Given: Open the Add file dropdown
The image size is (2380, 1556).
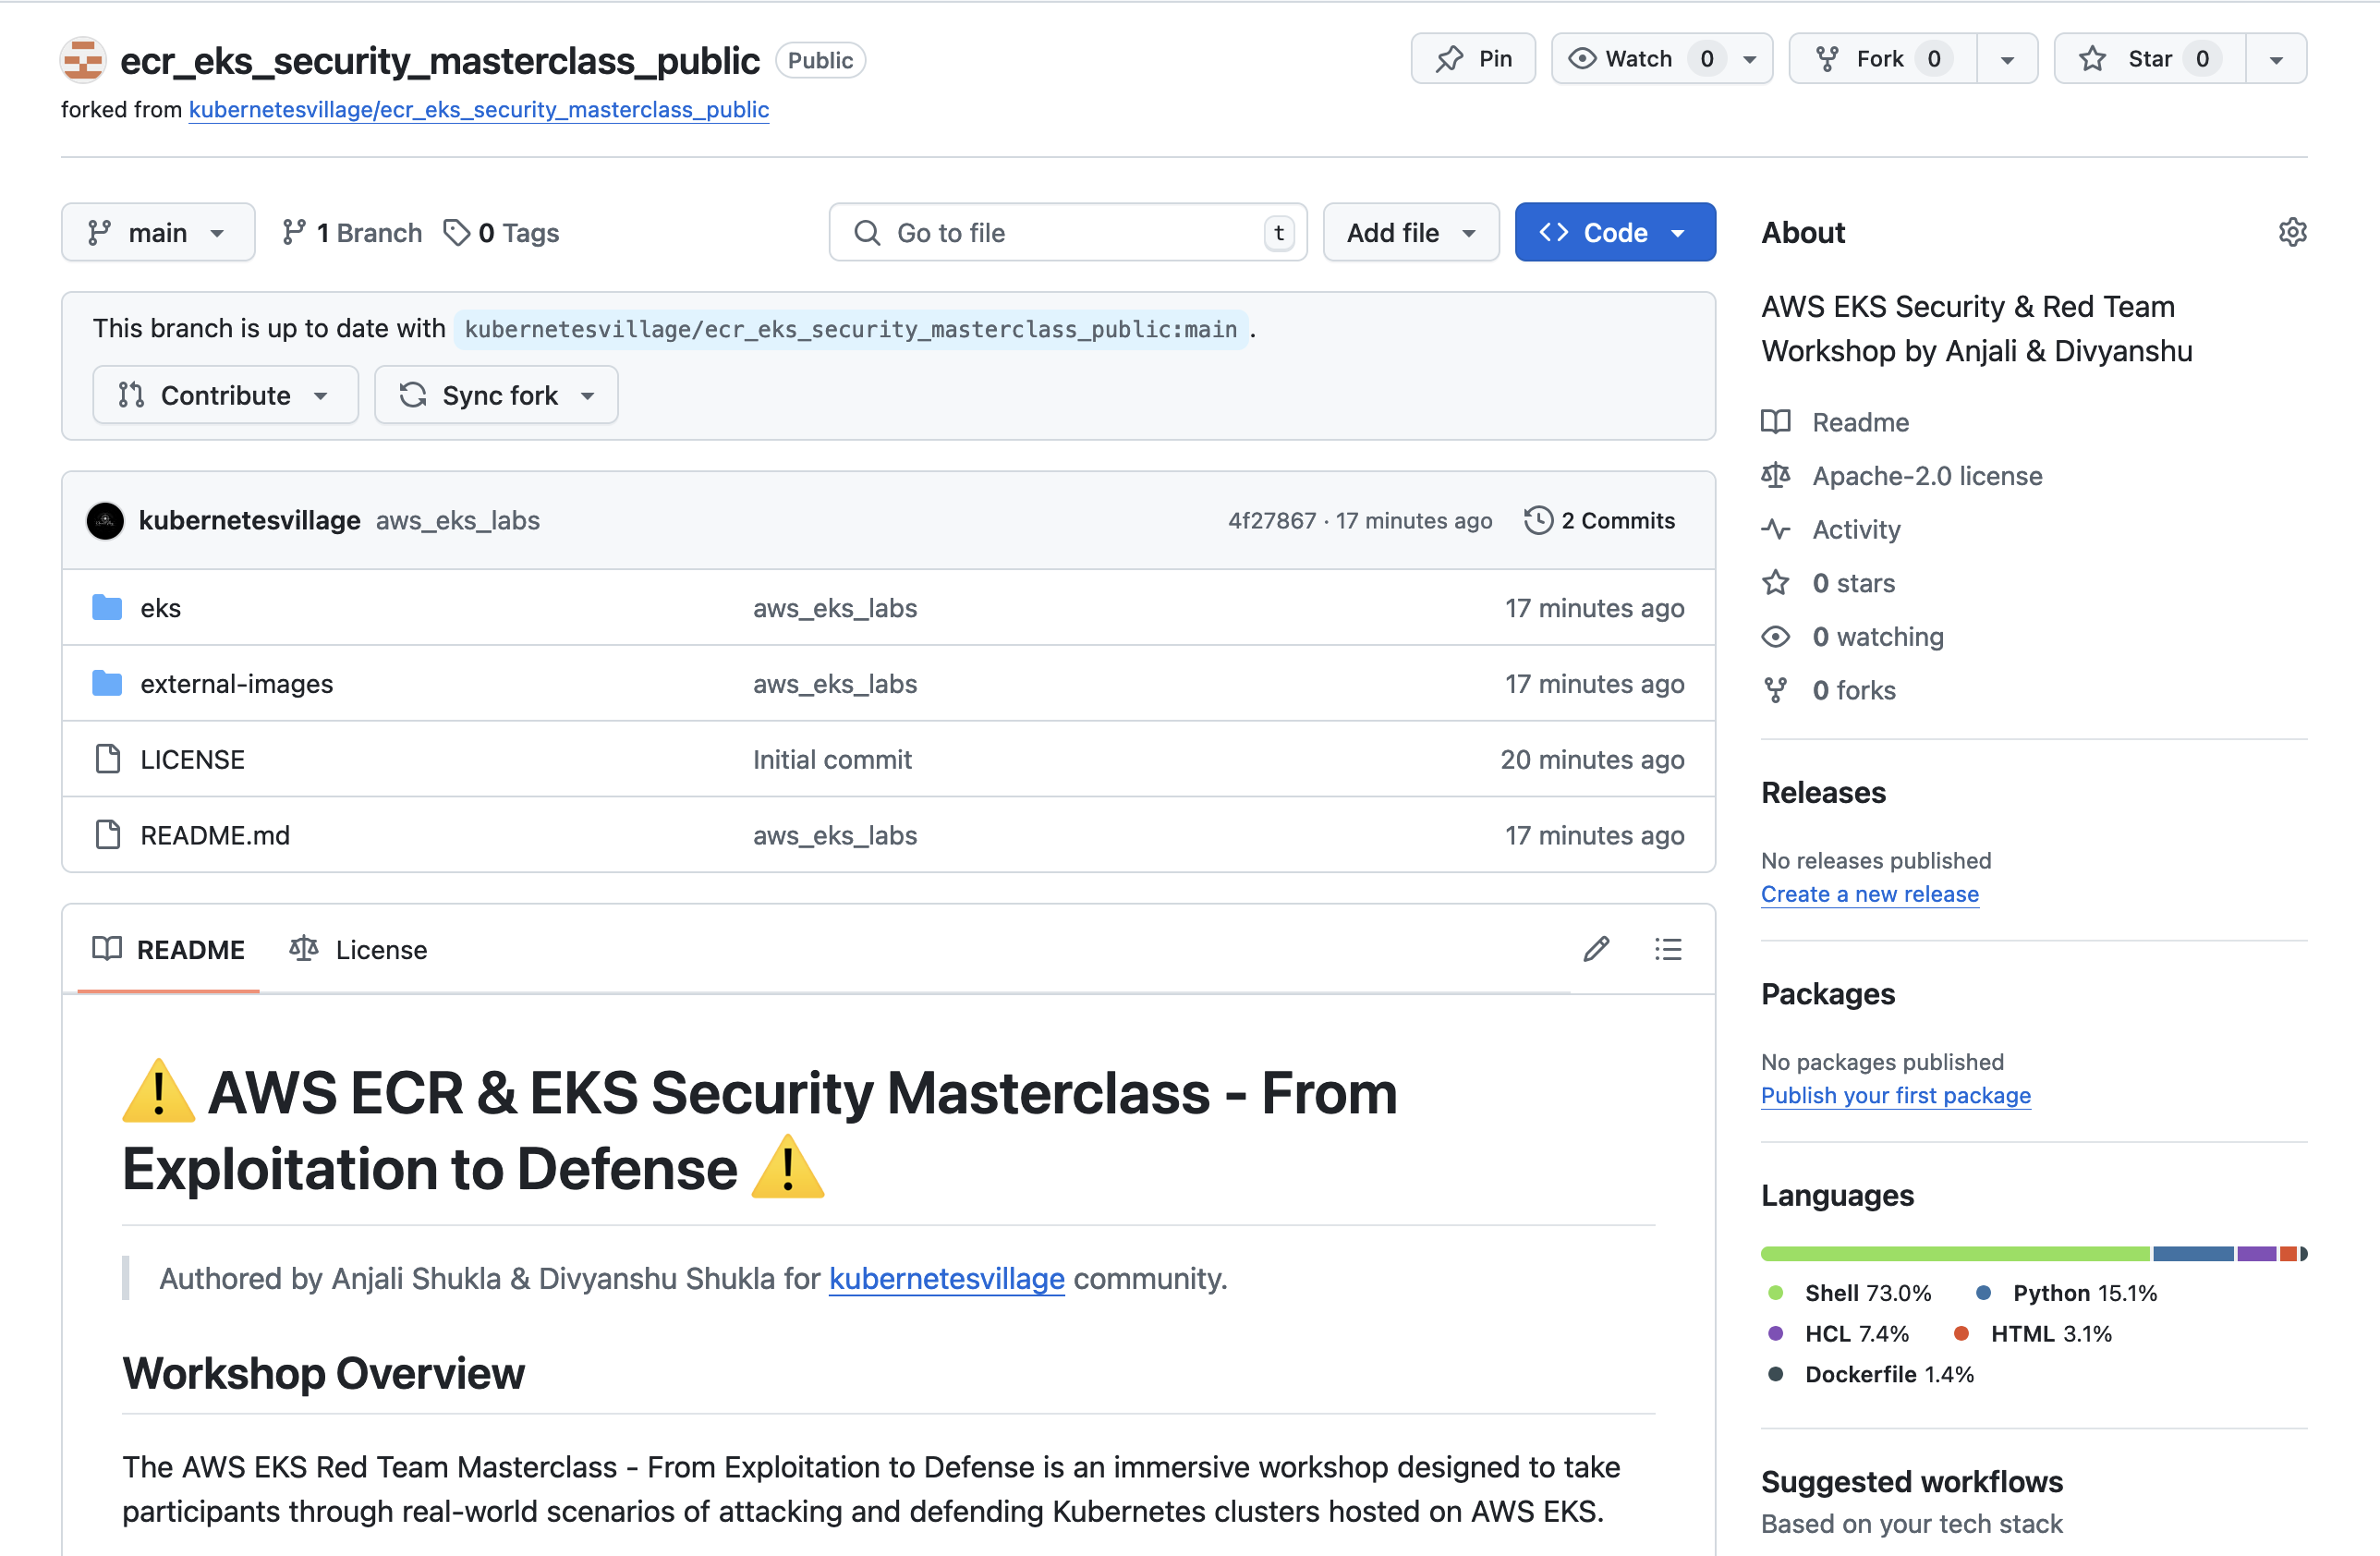Looking at the screenshot, I should click(x=1411, y=233).
